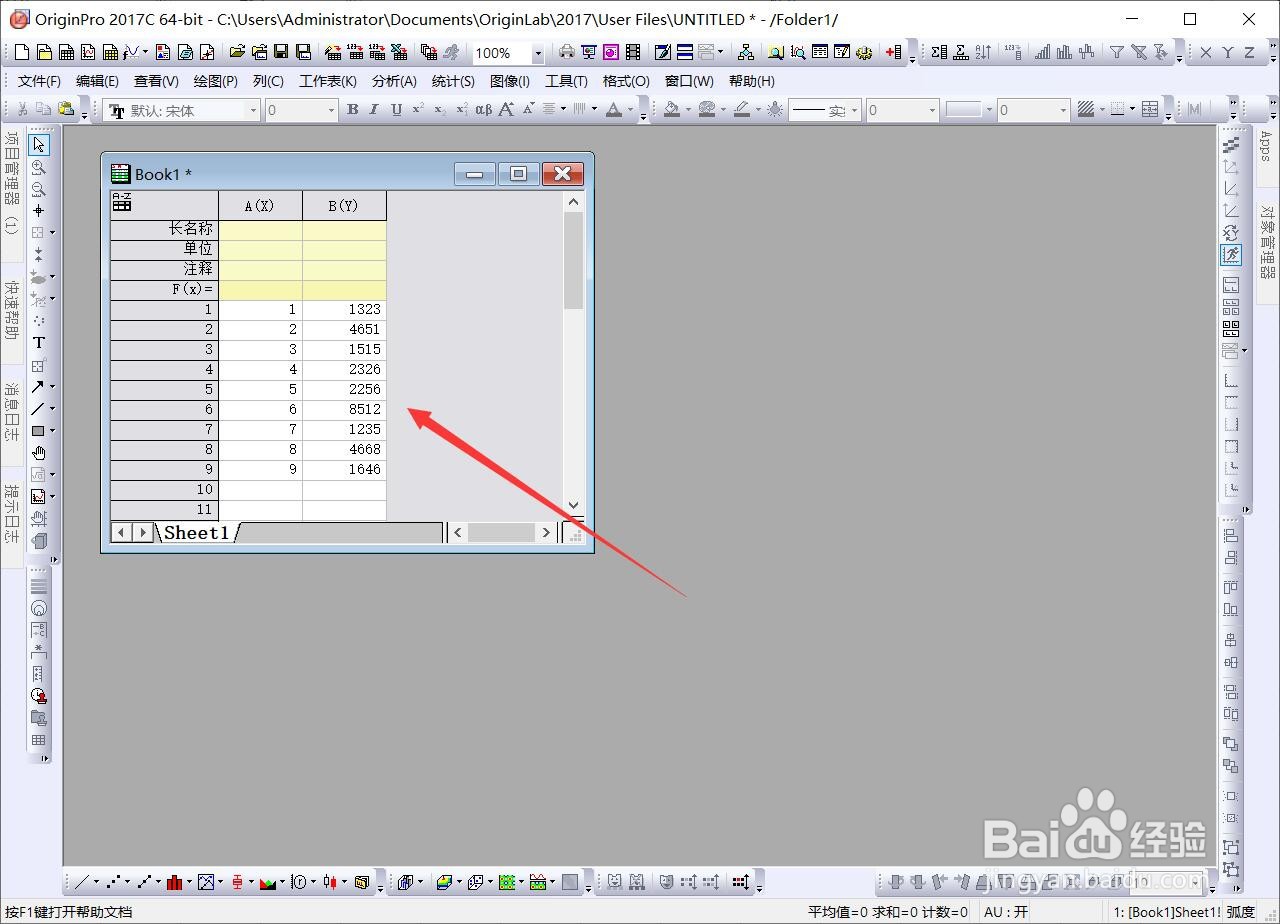The width and height of the screenshot is (1280, 924).
Task: Toggle Italic text formatting
Action: [x=374, y=110]
